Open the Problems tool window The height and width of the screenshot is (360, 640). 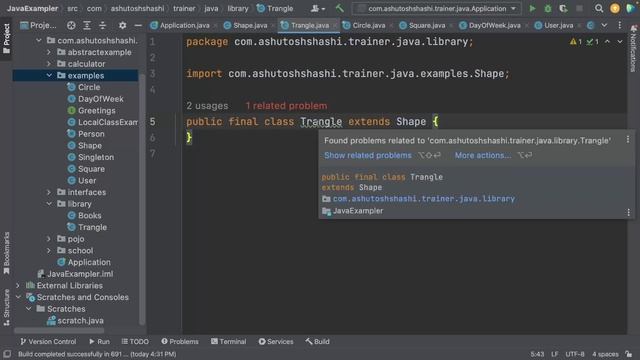(180, 341)
